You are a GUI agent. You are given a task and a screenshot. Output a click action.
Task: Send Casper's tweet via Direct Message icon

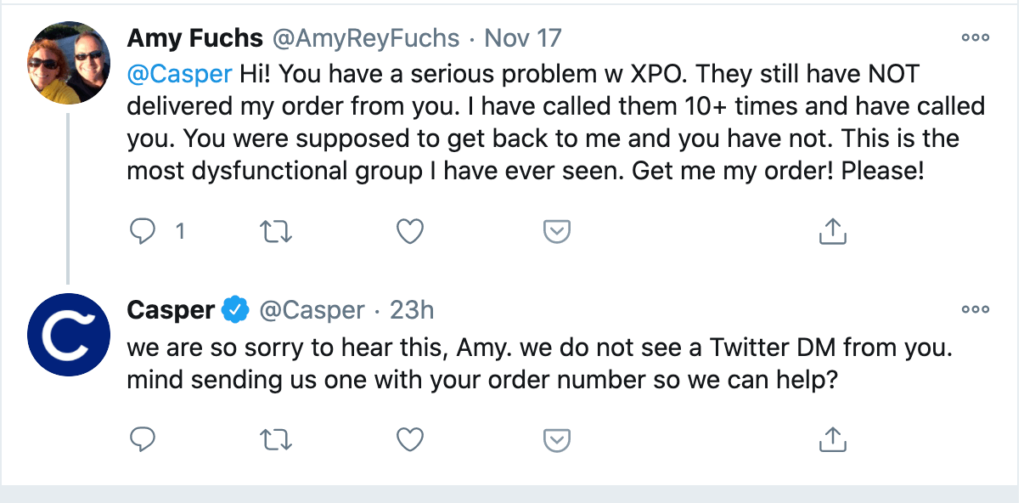point(556,439)
